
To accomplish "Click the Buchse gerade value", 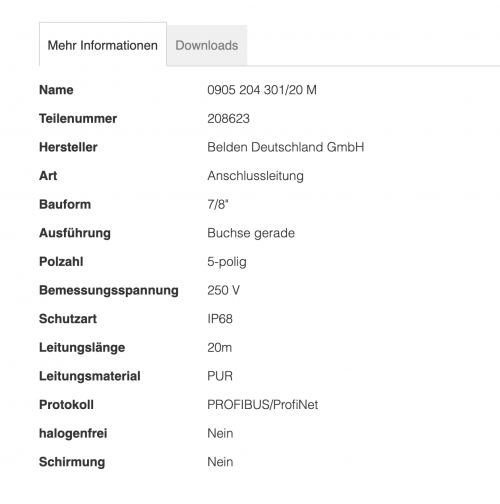I will [251, 233].
